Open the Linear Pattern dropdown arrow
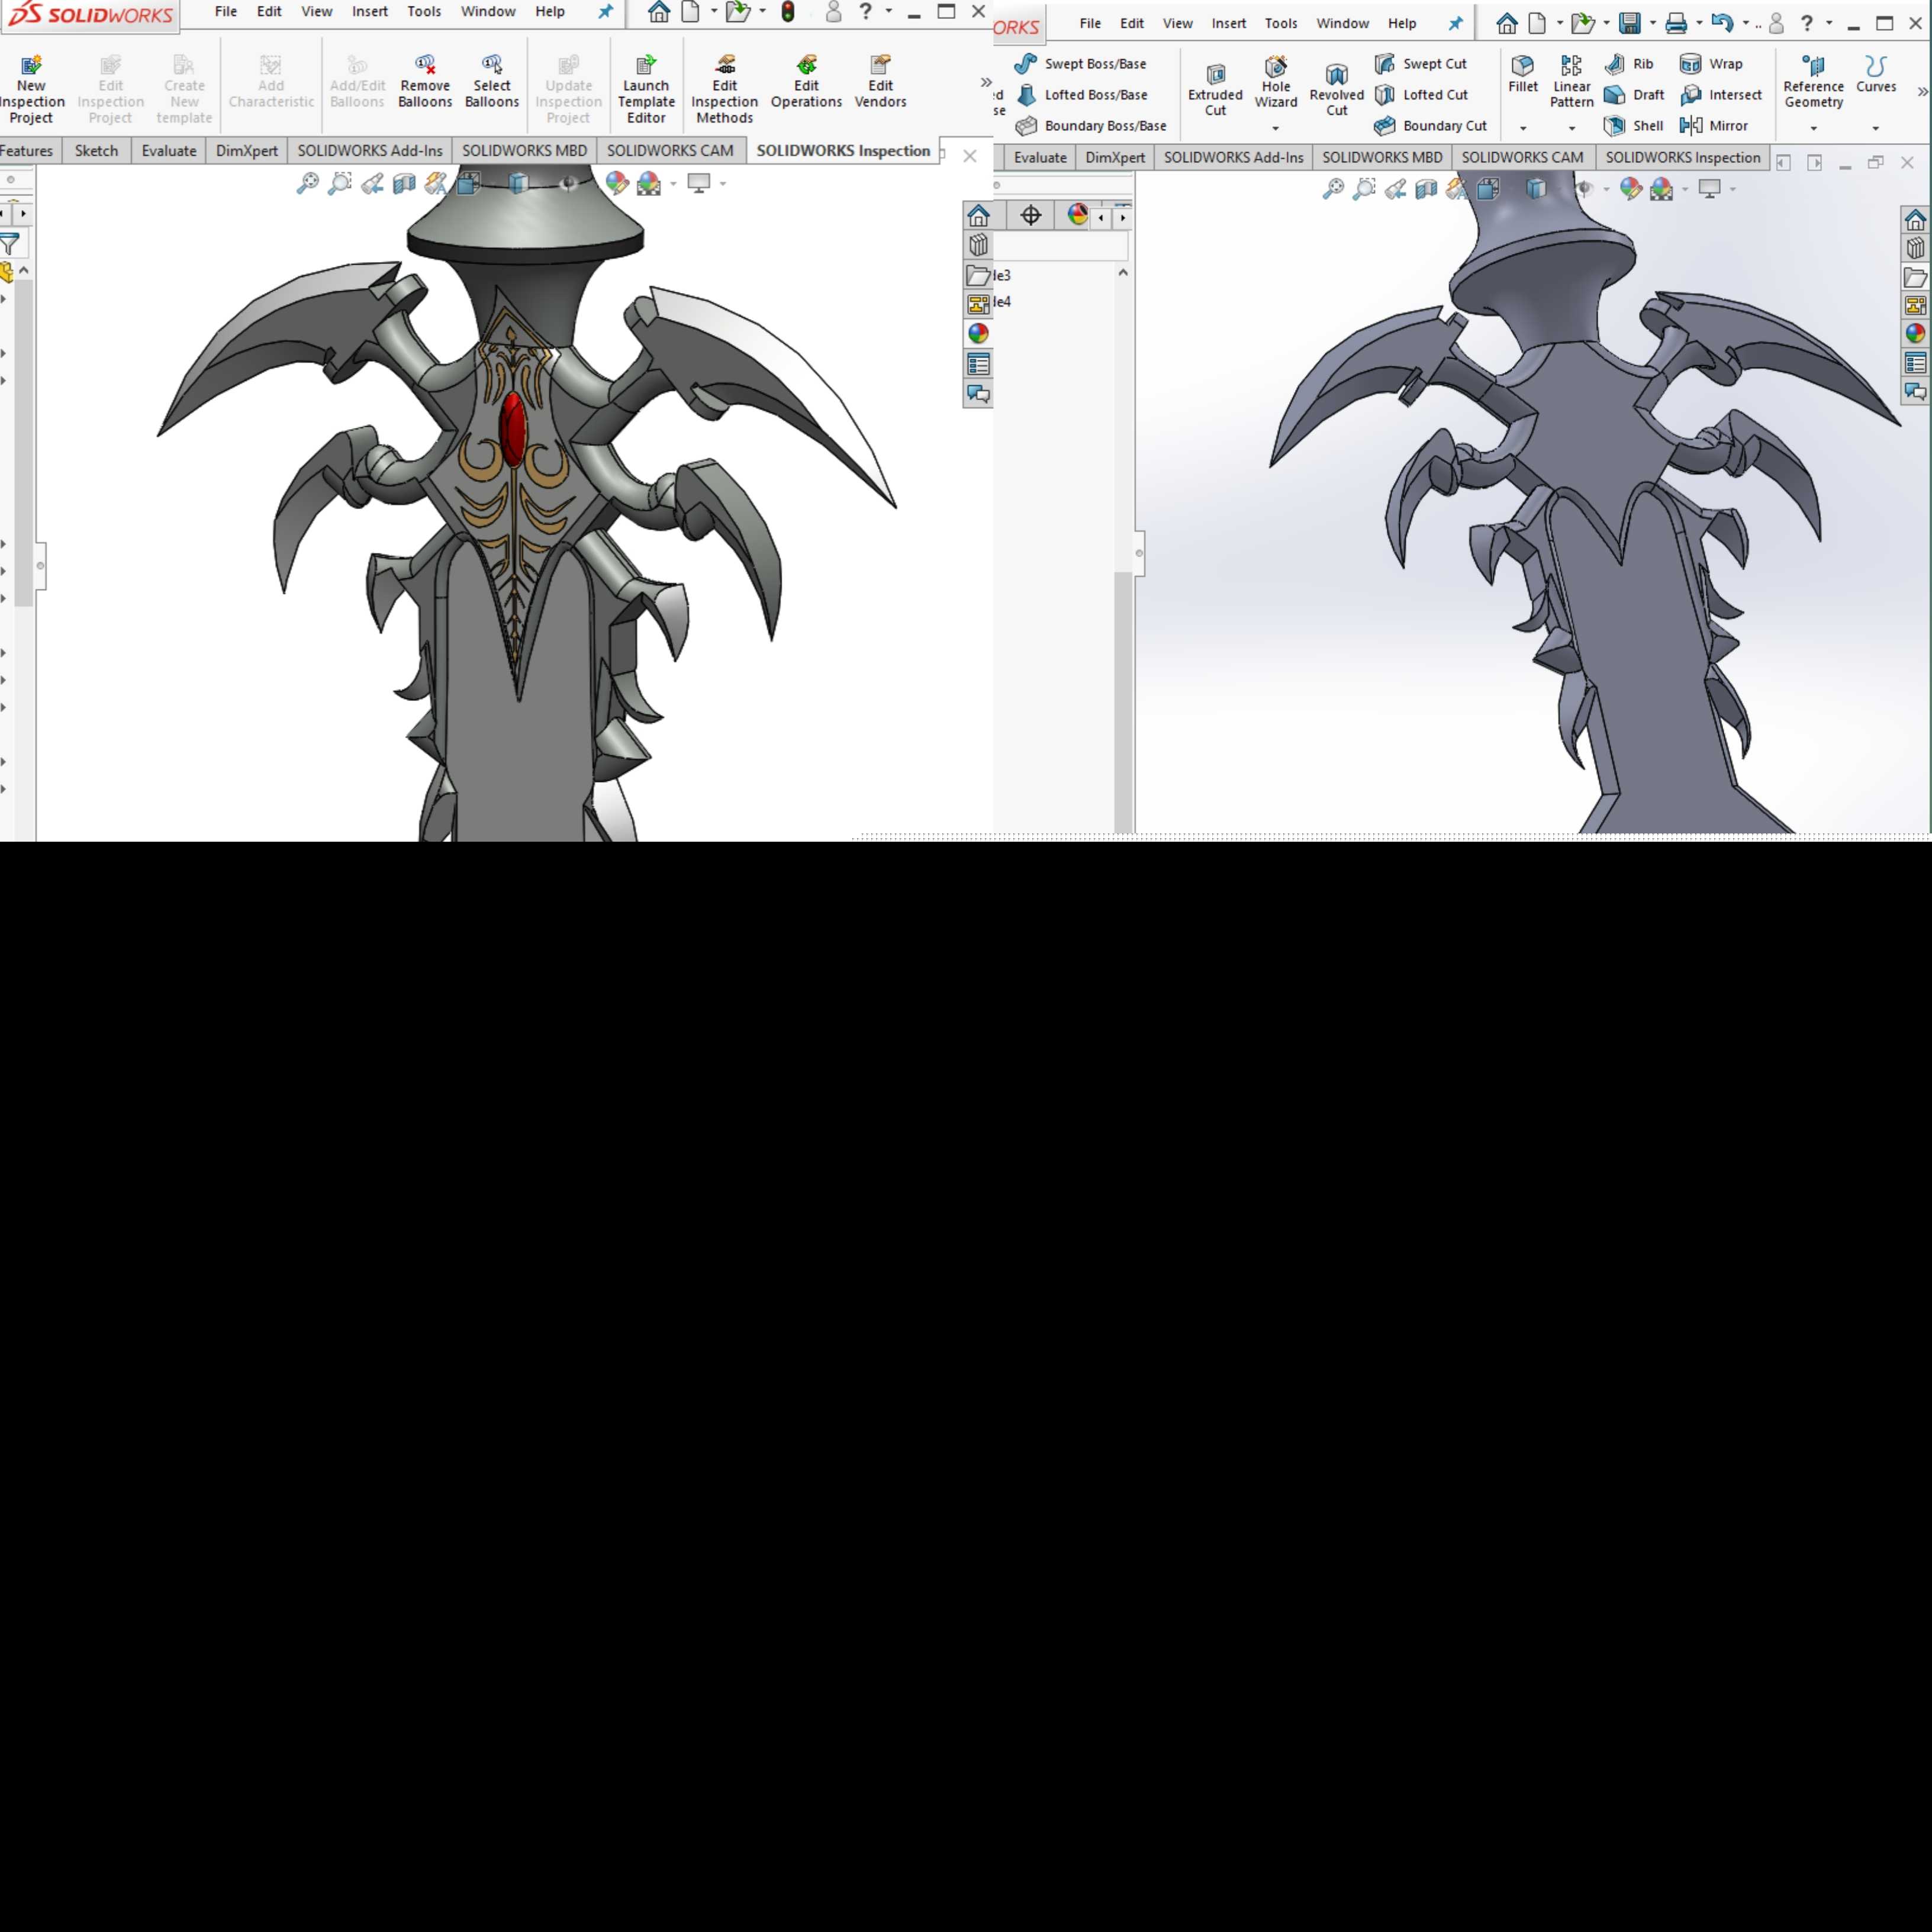Viewport: 1932px width, 1932px height. pyautogui.click(x=1572, y=128)
